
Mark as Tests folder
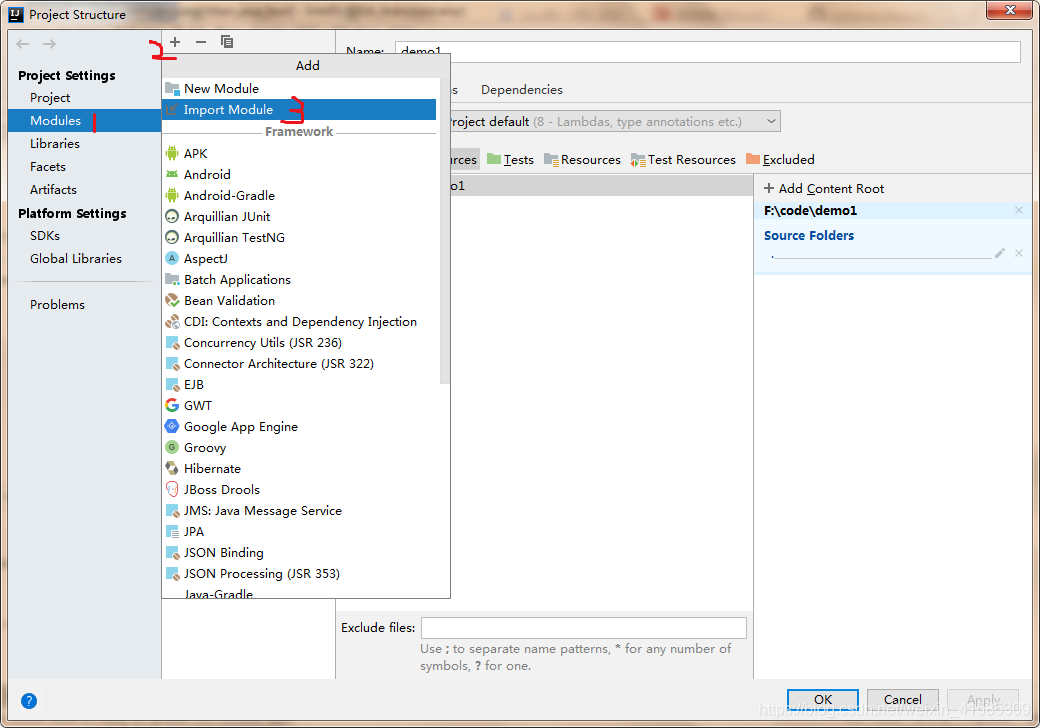[x=510, y=159]
